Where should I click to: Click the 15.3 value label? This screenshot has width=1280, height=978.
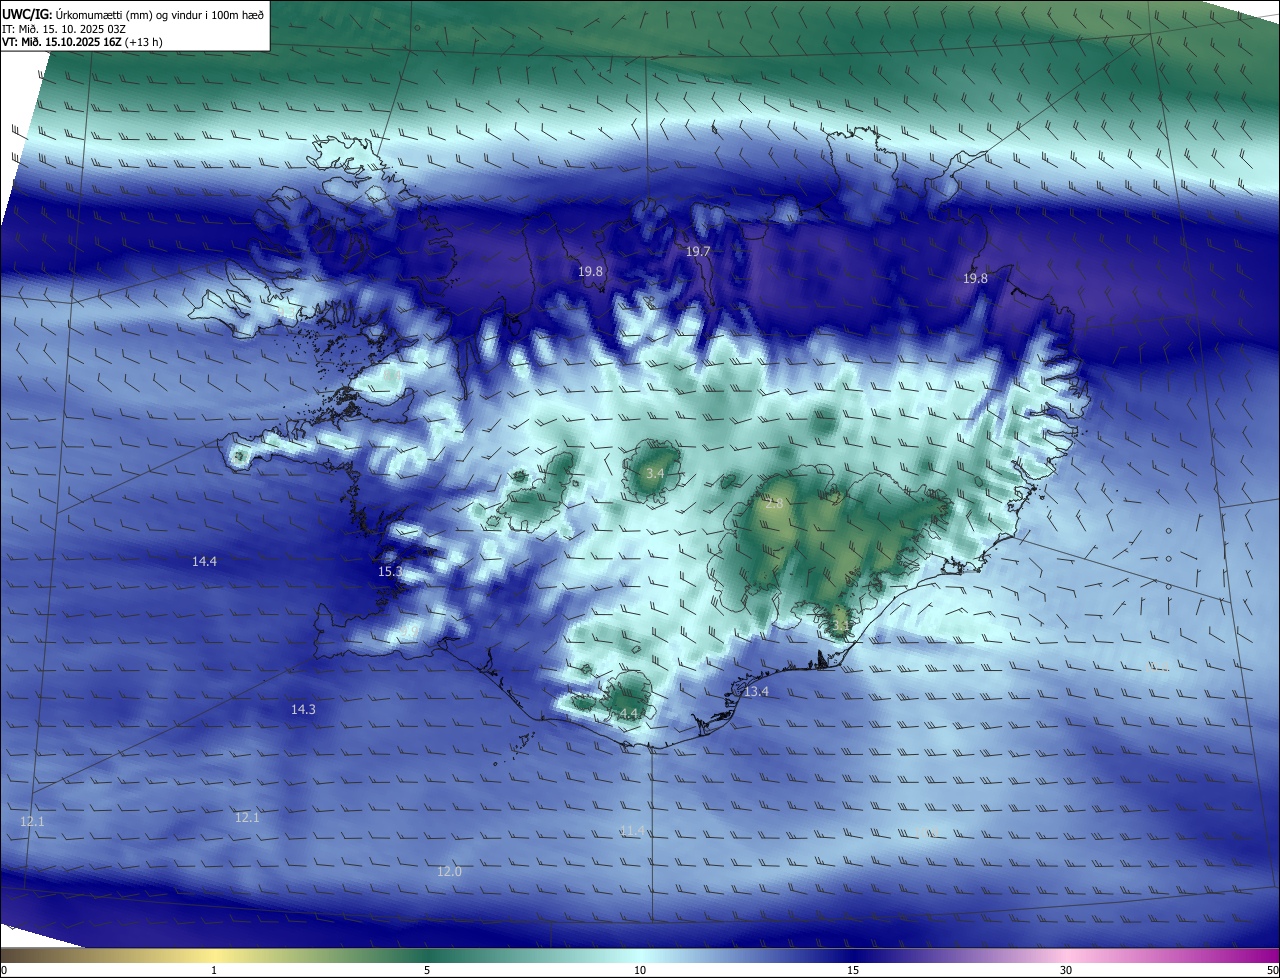coord(390,571)
